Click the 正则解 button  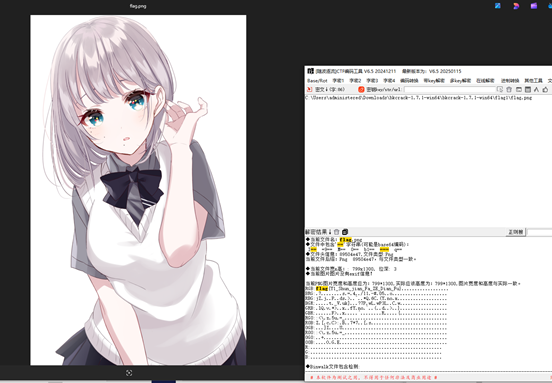coord(516,232)
